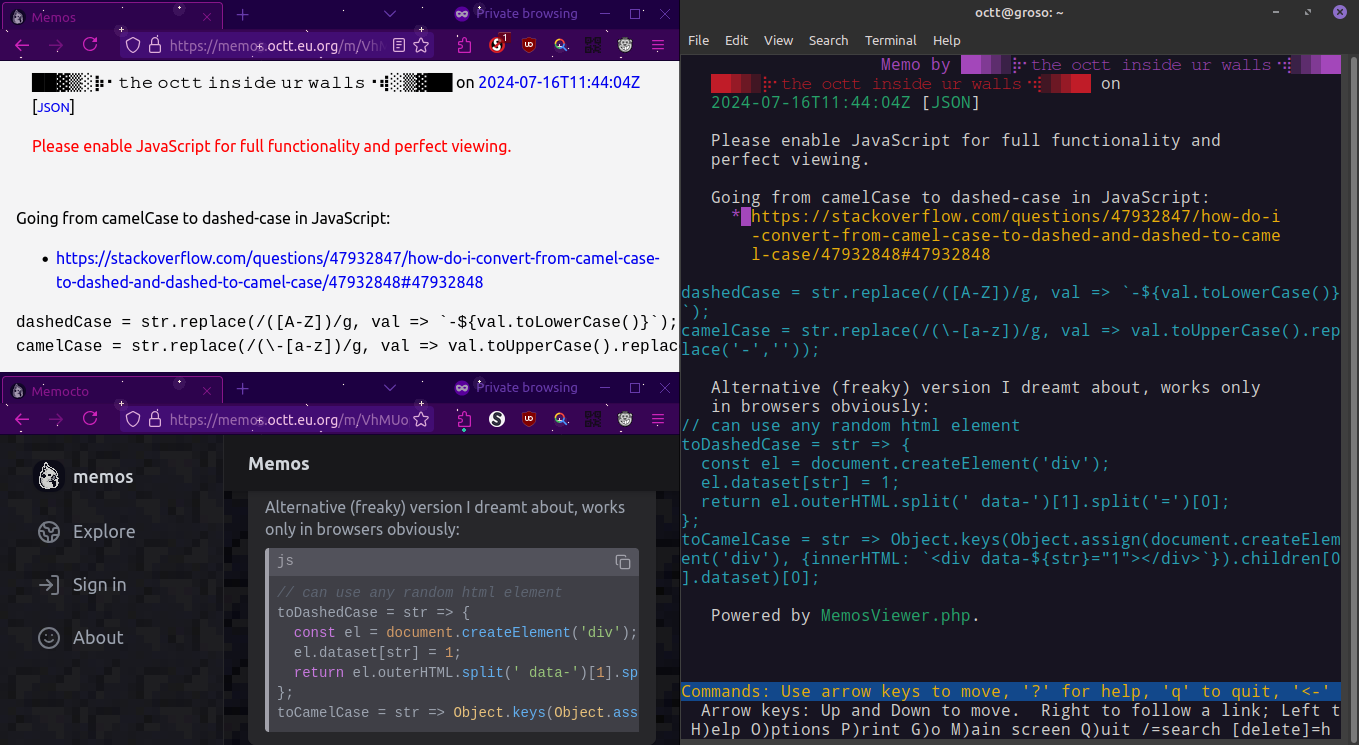The width and height of the screenshot is (1359, 745).
Task: Open extensions puzzle icon in top Memos browser
Action: point(464,45)
